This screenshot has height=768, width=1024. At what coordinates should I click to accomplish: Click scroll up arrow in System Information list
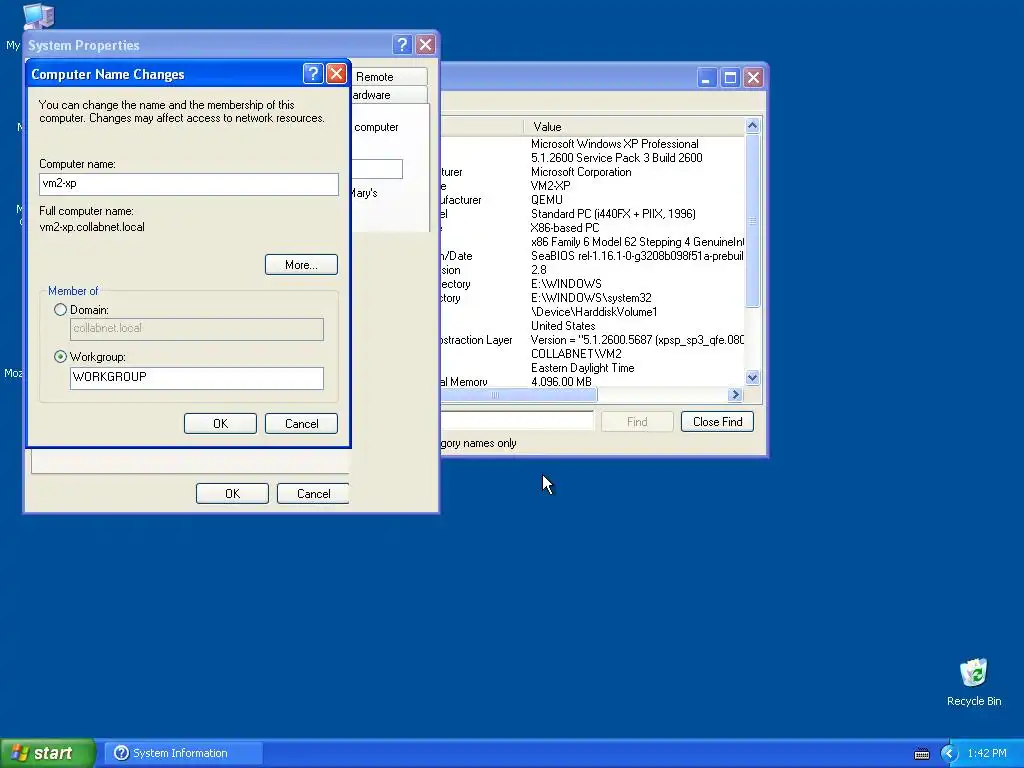tap(752, 125)
